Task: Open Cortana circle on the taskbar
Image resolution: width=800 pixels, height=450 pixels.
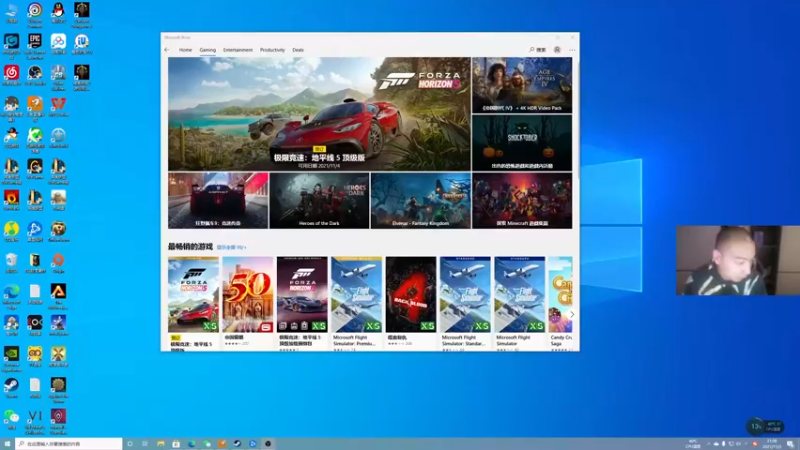Action: [x=130, y=444]
